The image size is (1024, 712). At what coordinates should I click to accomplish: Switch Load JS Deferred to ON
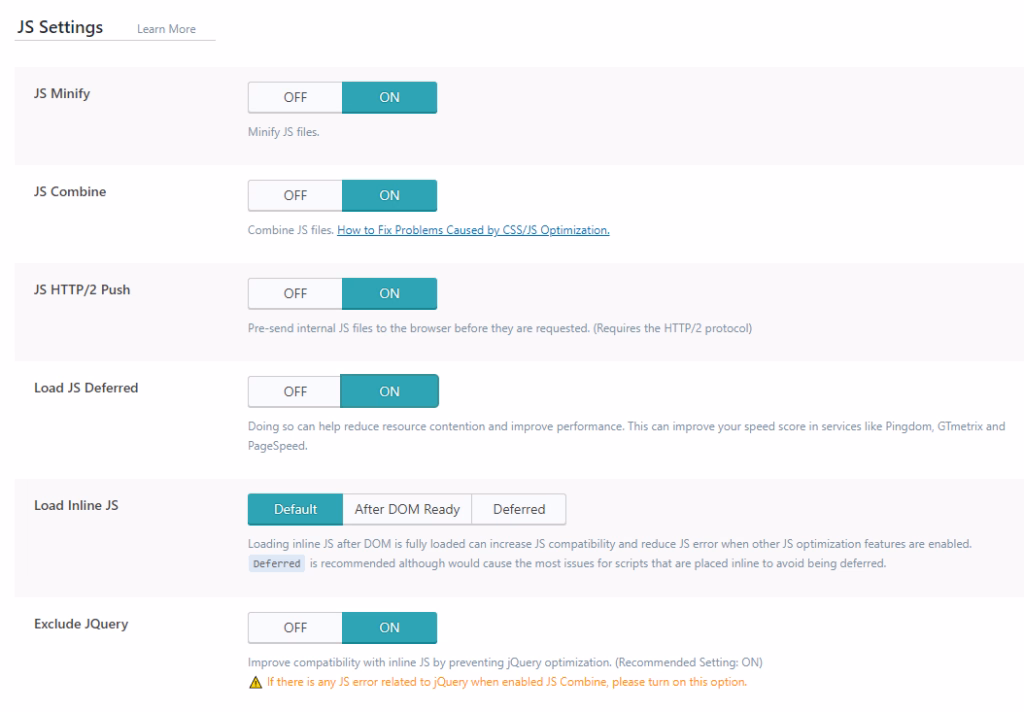(389, 391)
